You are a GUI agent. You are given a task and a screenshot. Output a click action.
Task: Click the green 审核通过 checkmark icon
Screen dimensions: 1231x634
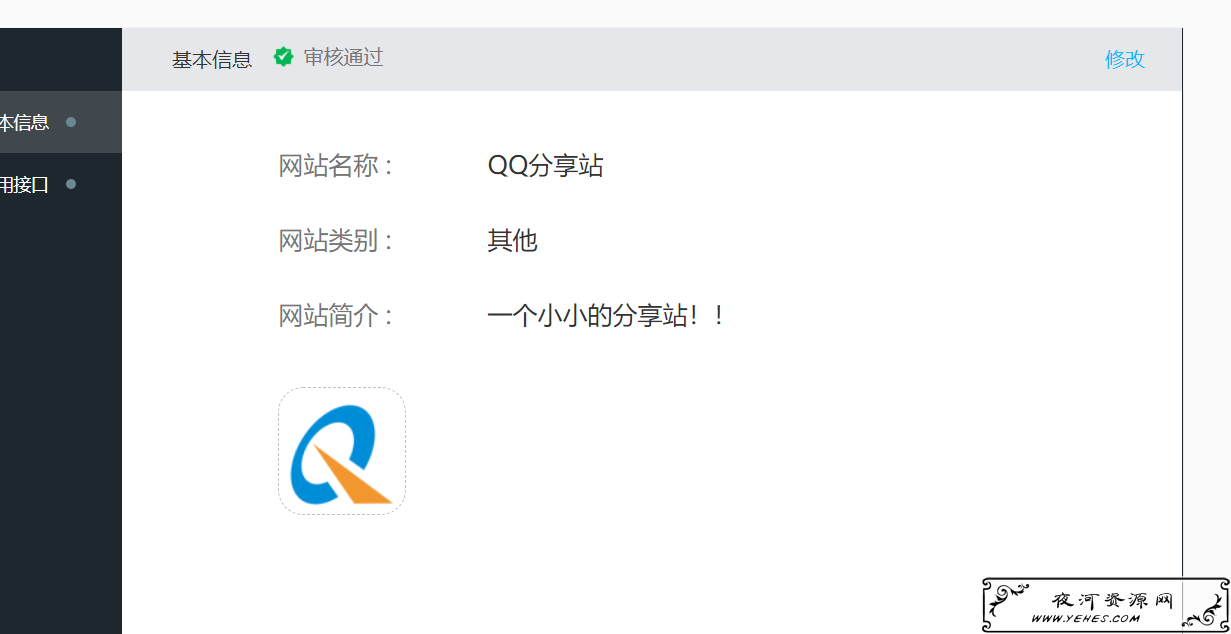coord(284,58)
